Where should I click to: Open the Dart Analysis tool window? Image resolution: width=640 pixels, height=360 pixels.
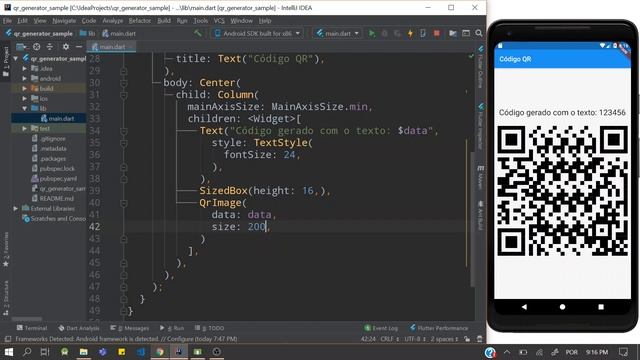point(79,328)
